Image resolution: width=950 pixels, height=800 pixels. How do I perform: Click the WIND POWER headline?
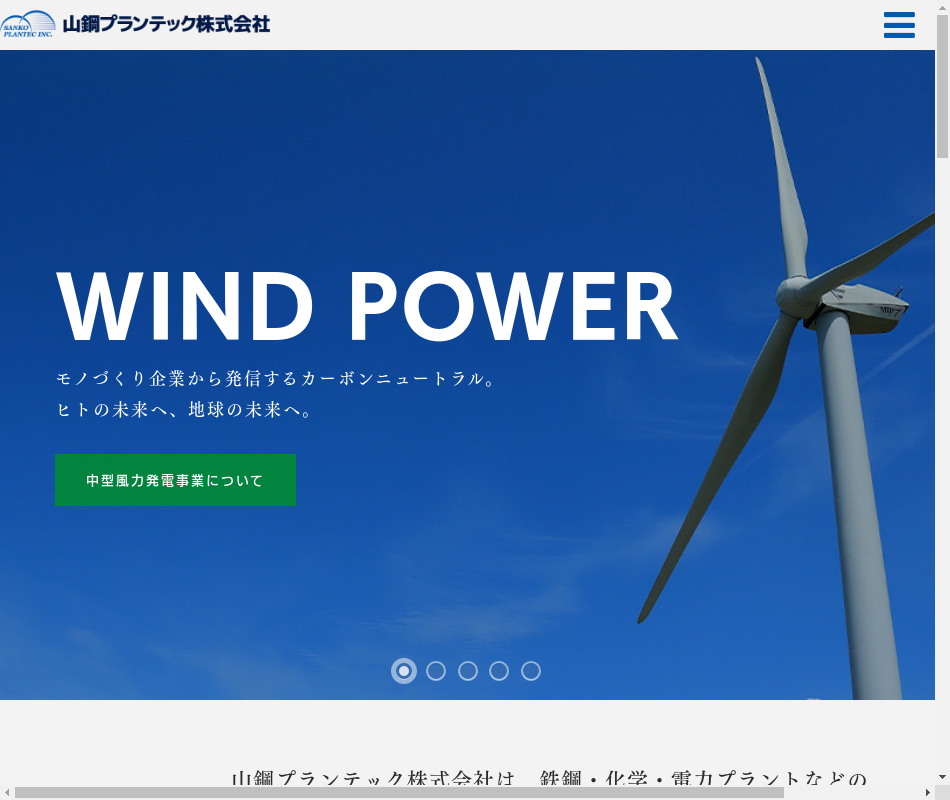pos(367,307)
